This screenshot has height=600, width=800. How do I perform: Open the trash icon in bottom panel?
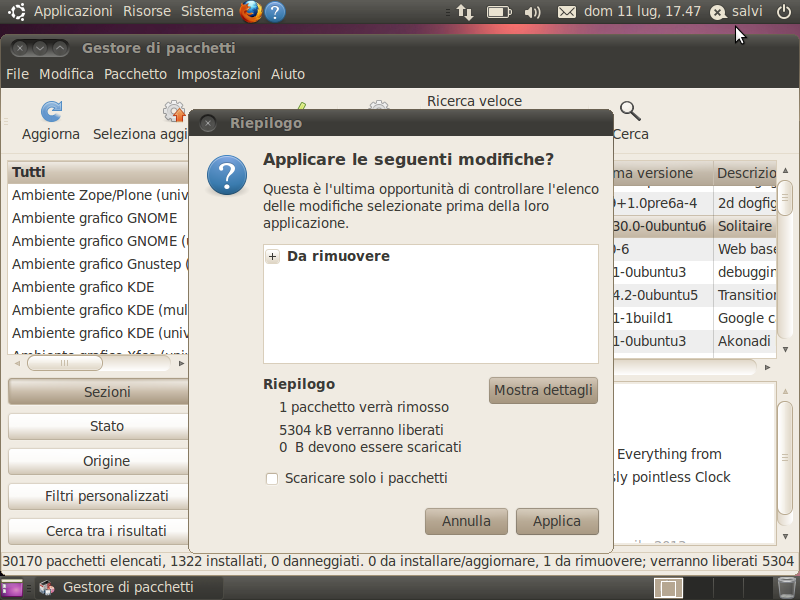(786, 587)
